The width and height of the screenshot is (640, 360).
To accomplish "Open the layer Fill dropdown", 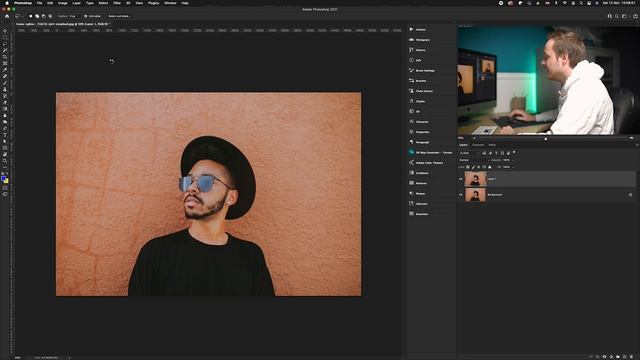I will [x=513, y=167].
